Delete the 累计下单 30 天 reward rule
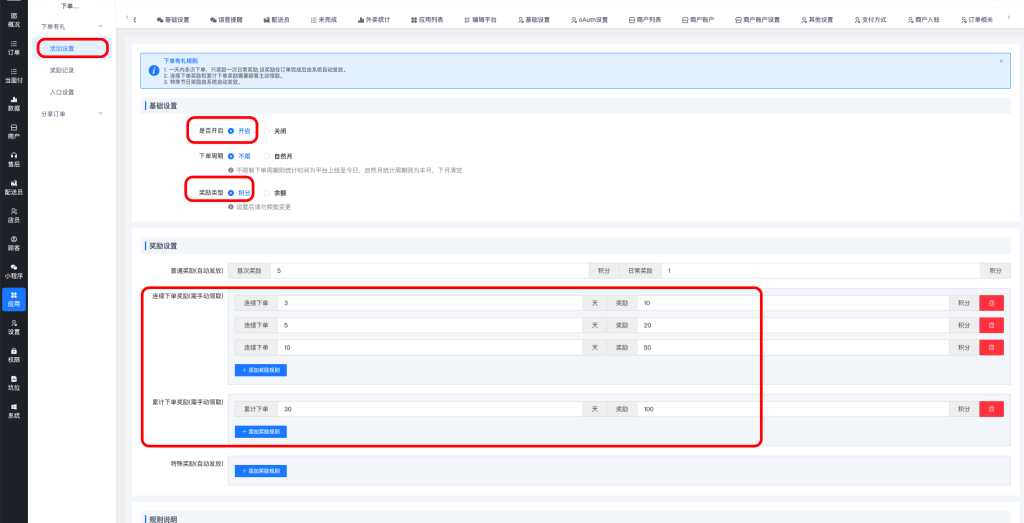The height and width of the screenshot is (523, 1024). tap(991, 409)
